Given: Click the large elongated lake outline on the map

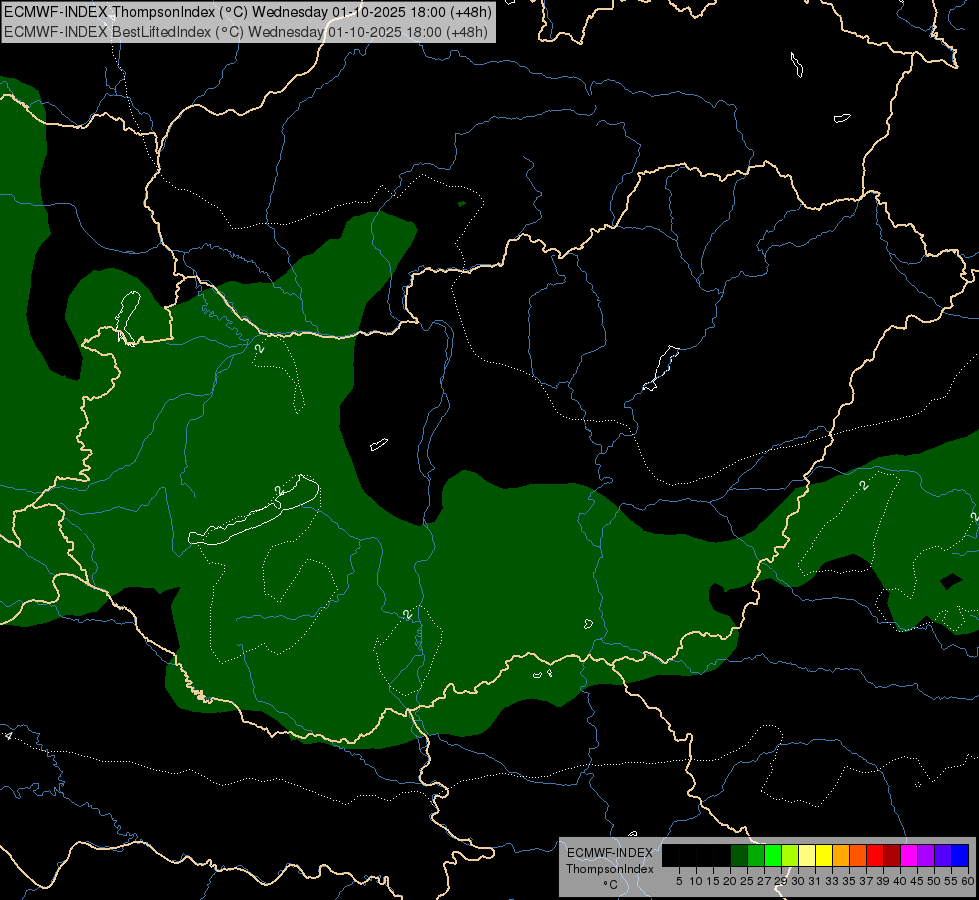Looking at the screenshot, I should 255,513.
